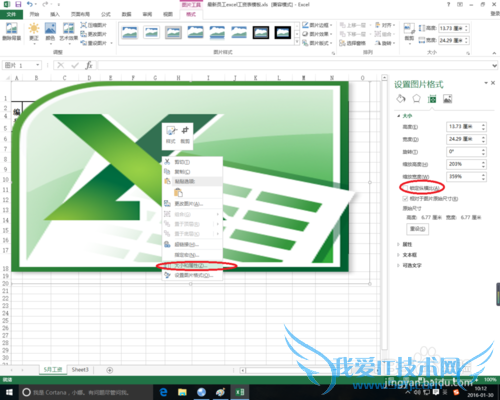
Task: Open the Corrections (更正) sun icon
Action: pos(34,28)
